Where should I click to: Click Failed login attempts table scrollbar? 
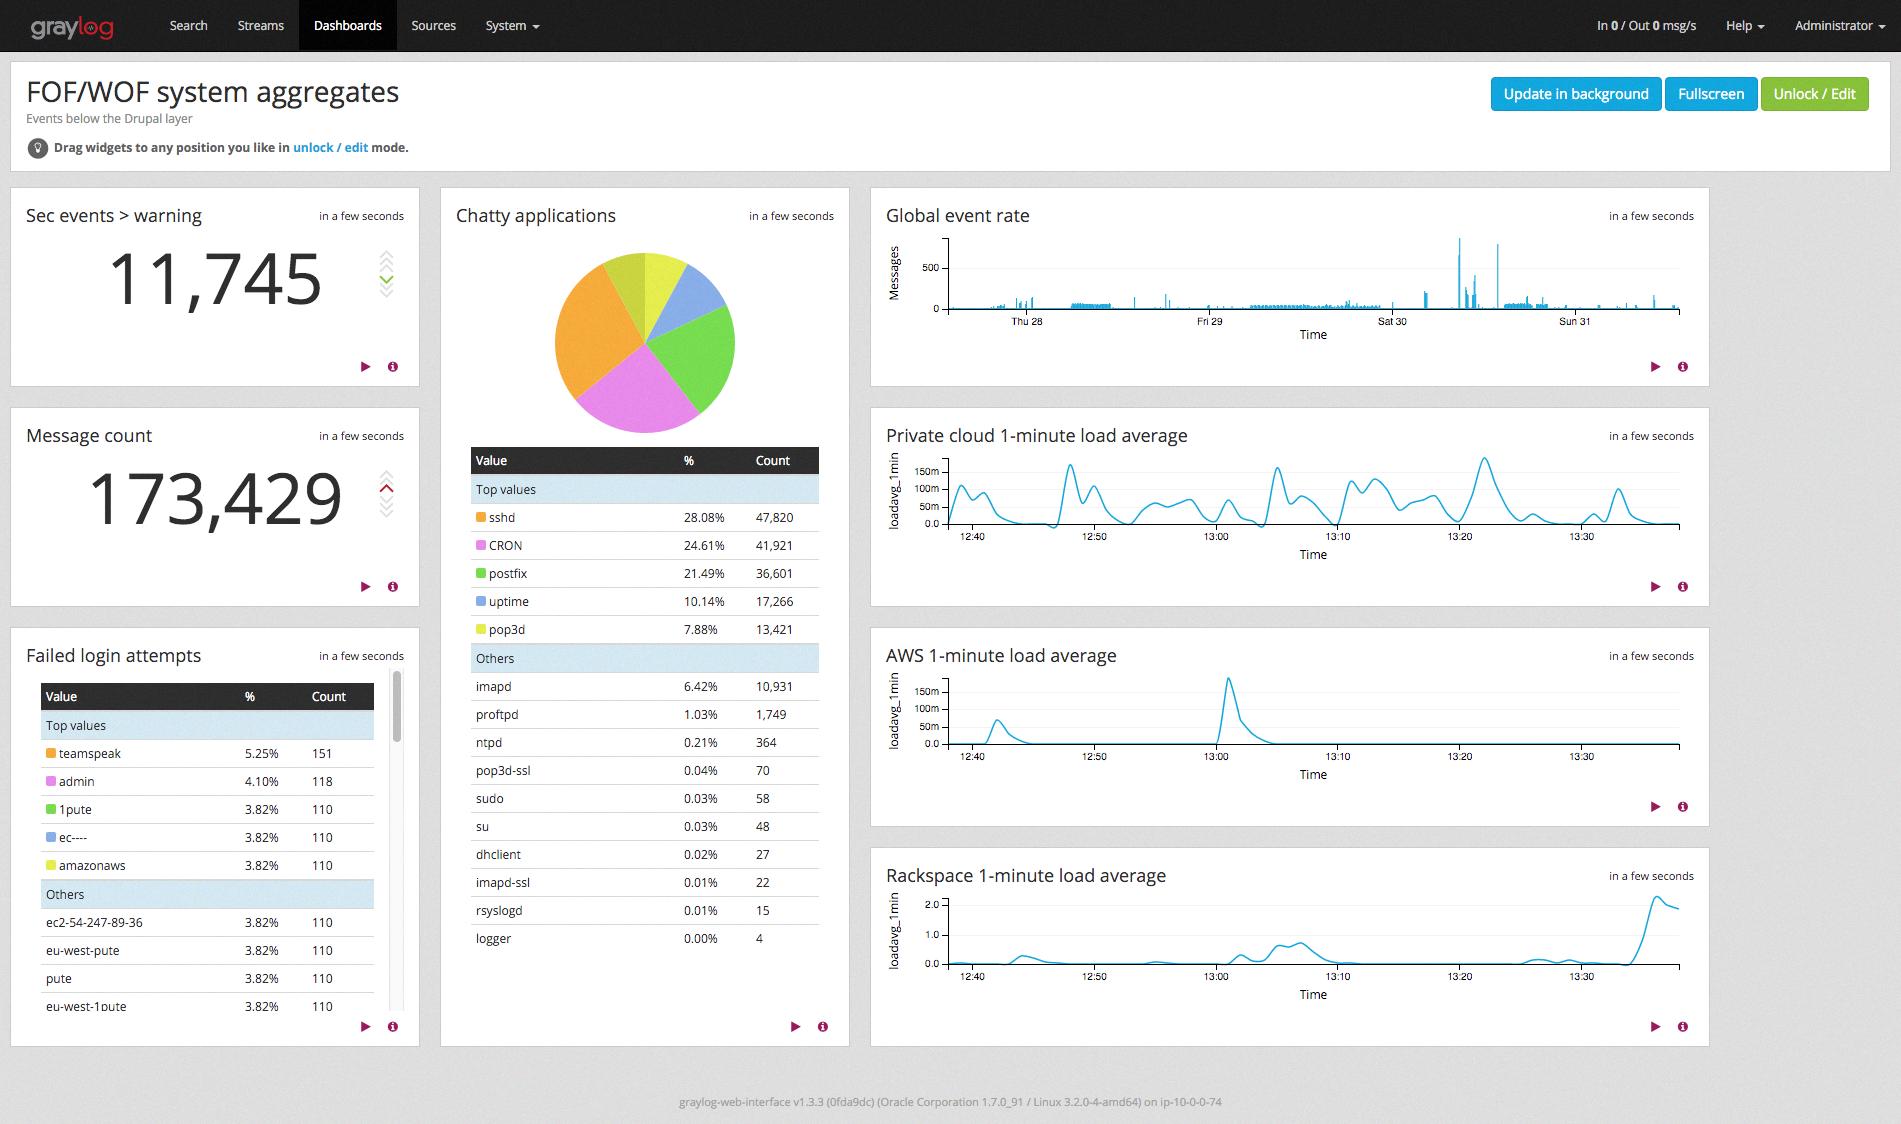[397, 708]
